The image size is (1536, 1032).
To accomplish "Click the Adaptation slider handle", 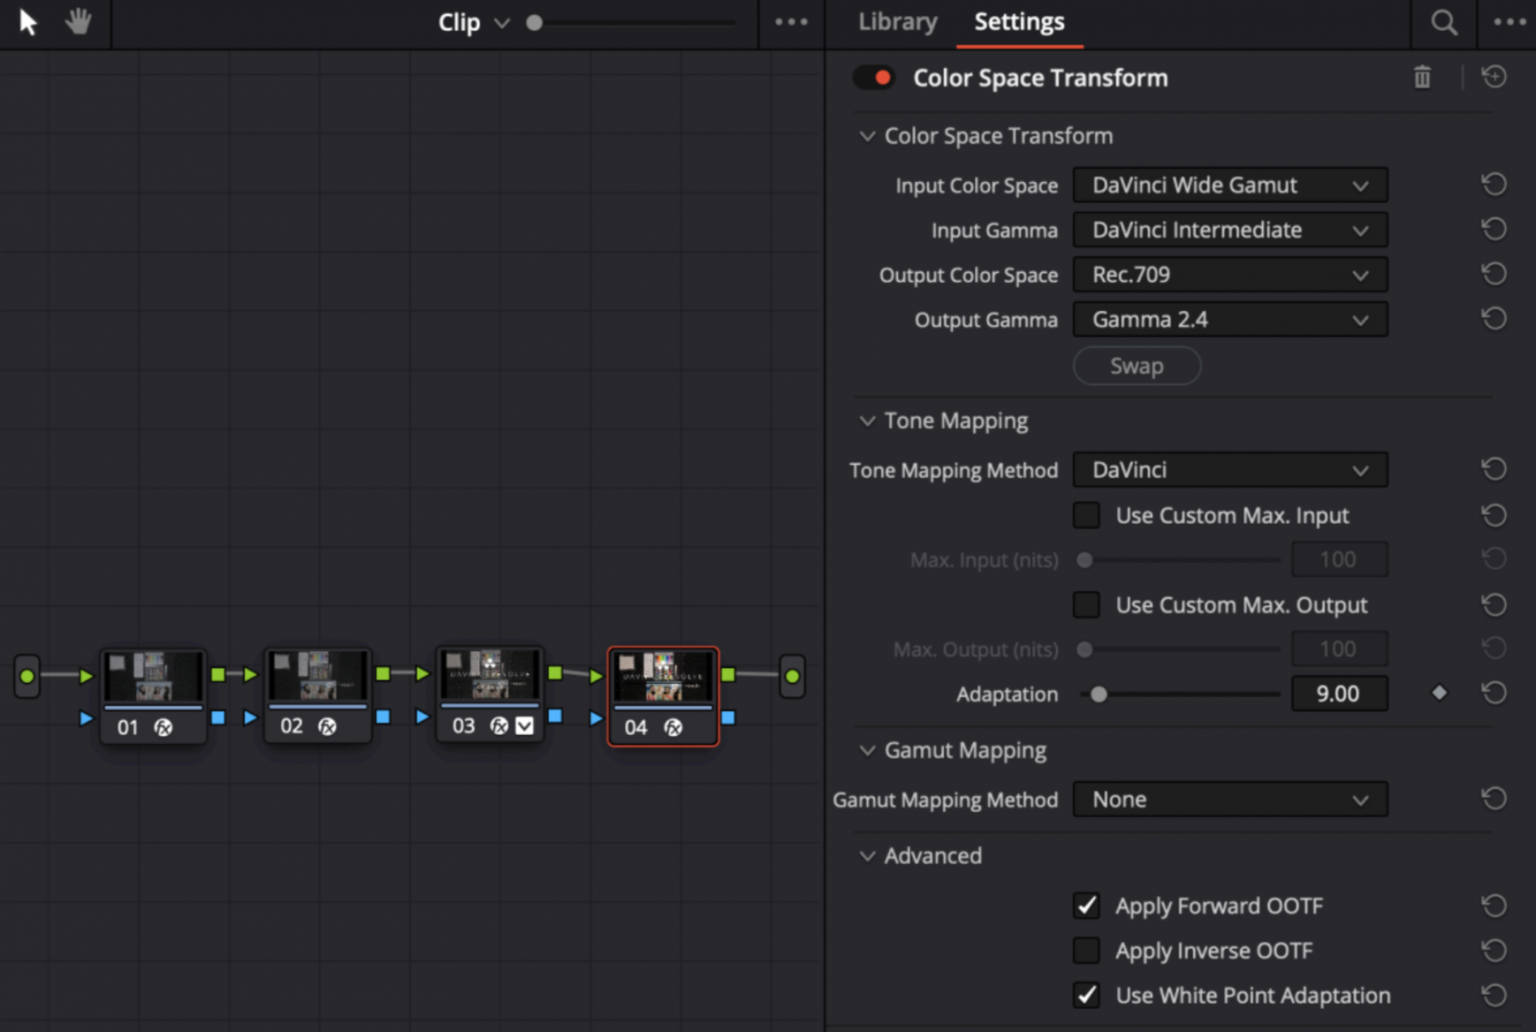I will click(1099, 694).
